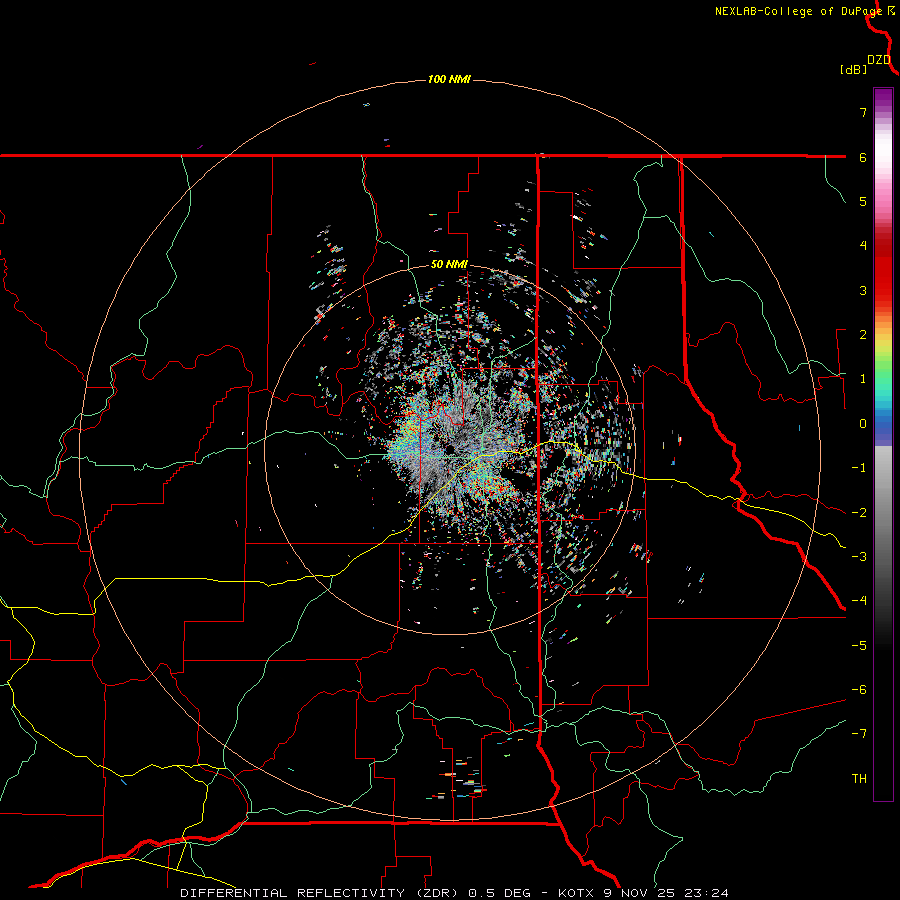
Task: Click the -1 value on the color scale
Action: (859, 468)
